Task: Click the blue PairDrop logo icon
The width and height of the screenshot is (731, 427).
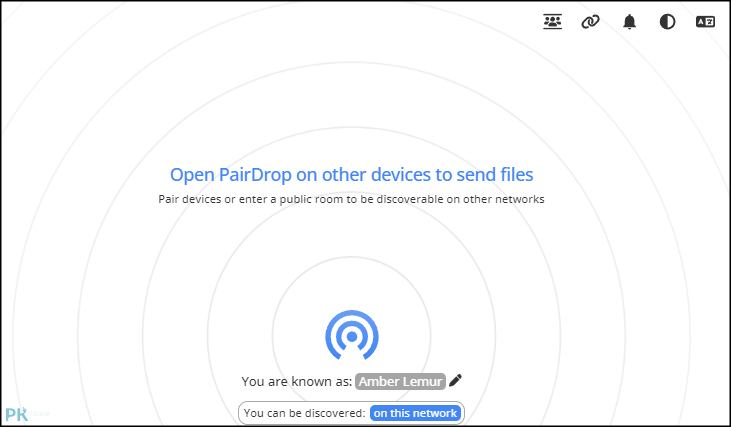Action: click(352, 335)
